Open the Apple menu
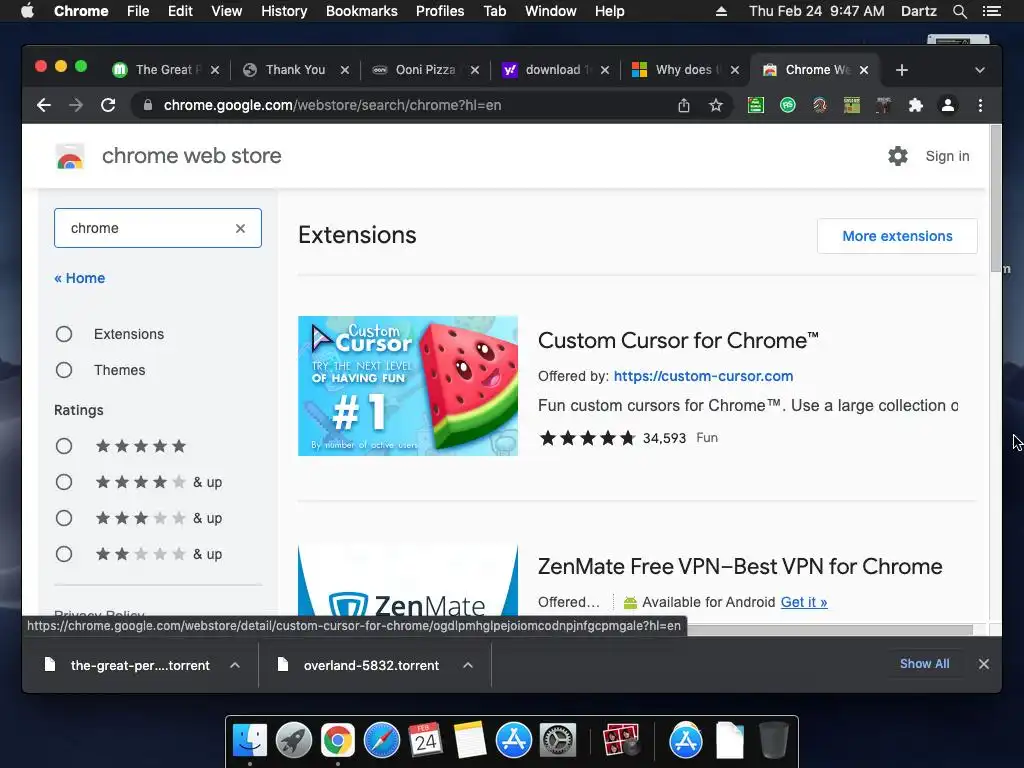This screenshot has width=1024, height=768. tap(27, 11)
